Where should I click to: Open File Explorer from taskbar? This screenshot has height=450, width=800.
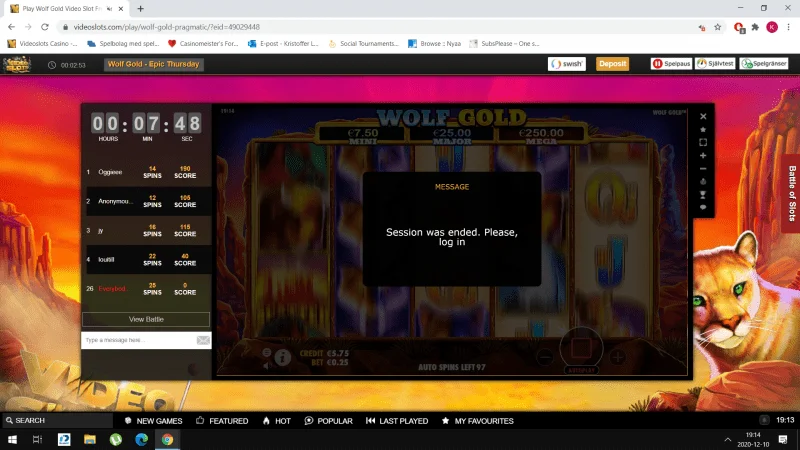pos(90,439)
